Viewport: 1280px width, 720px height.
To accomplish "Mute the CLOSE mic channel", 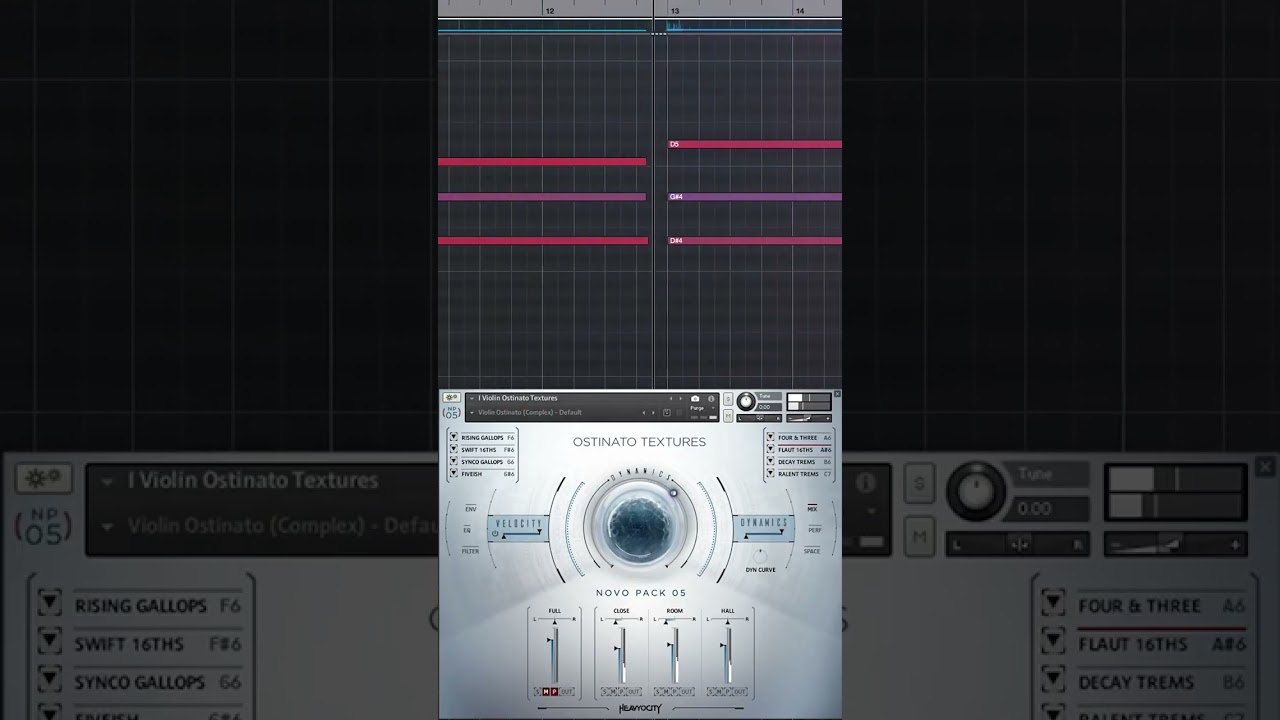I will (x=613, y=692).
